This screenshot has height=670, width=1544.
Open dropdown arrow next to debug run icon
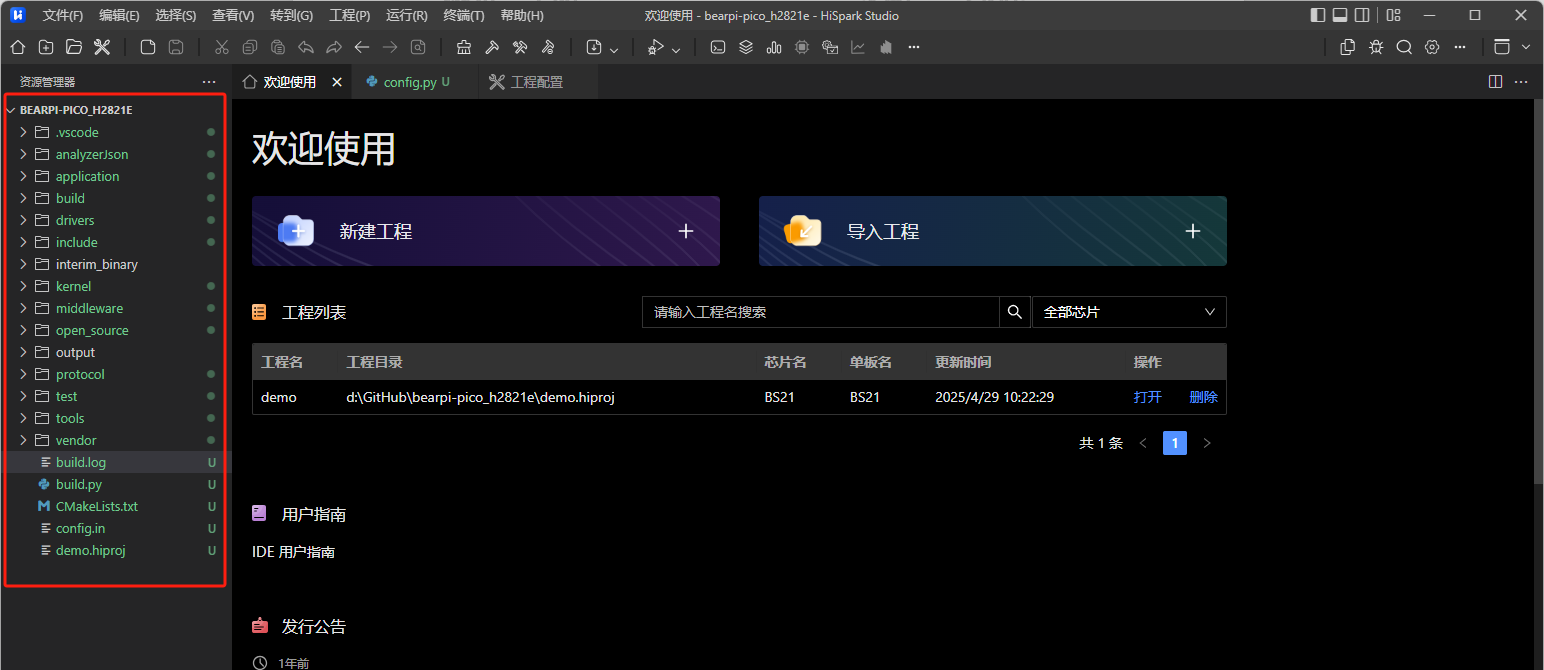676,48
